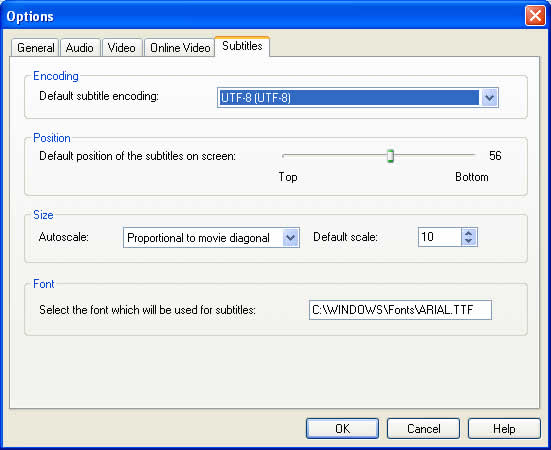This screenshot has height=450, width=551.
Task: Click slider track near Bottom label
Action: (466, 155)
